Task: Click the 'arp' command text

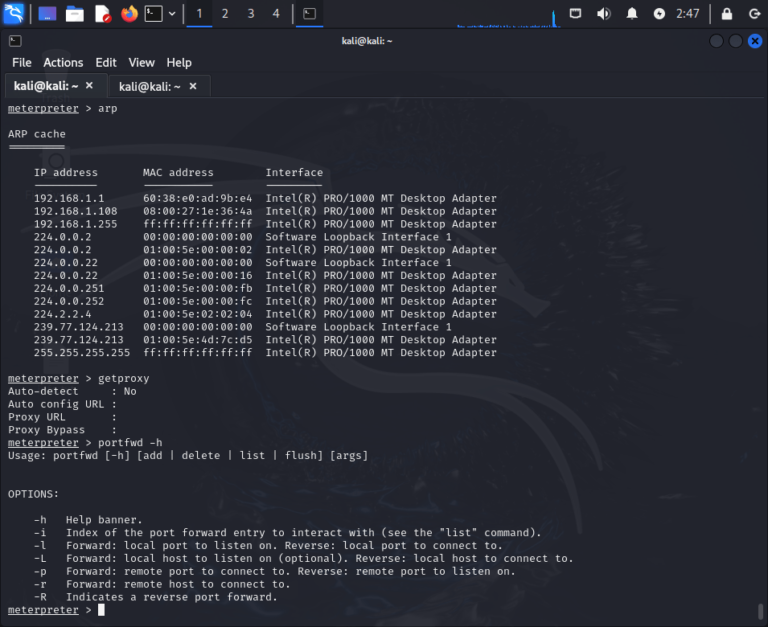Action: pyautogui.click(x=107, y=109)
